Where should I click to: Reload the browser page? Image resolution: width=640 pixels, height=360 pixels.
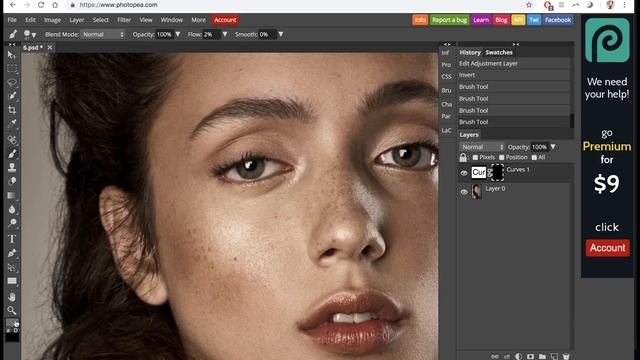[x=41, y=5]
